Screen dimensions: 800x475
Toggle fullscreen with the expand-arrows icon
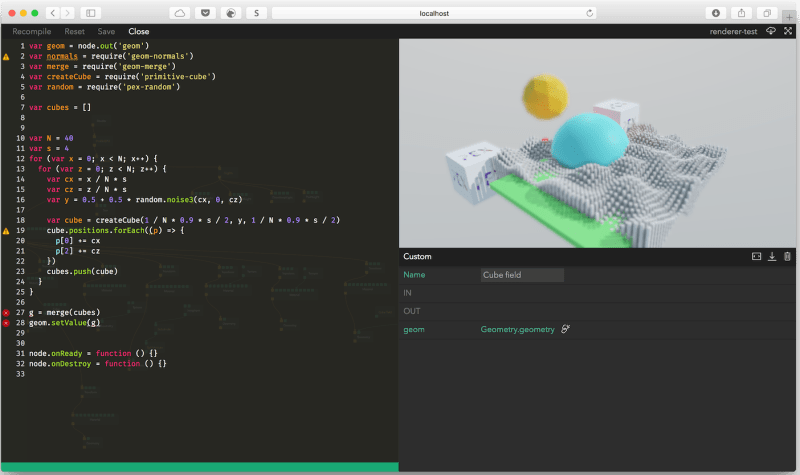pyautogui.click(x=788, y=31)
